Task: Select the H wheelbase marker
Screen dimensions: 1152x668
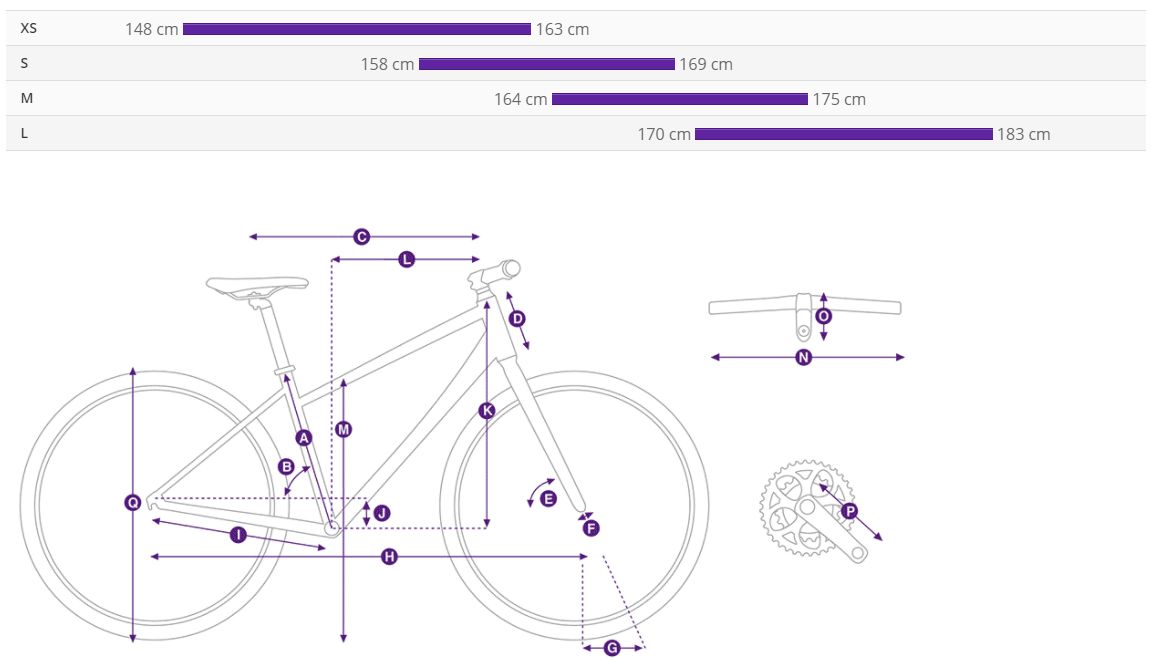Action: click(389, 556)
